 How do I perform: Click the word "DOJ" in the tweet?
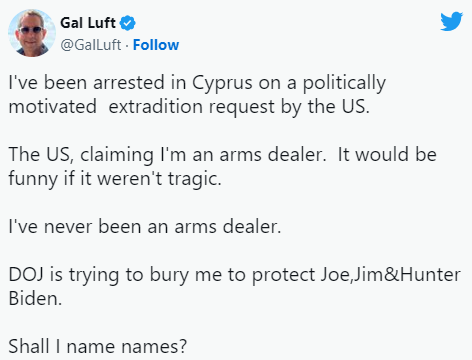coord(26,275)
